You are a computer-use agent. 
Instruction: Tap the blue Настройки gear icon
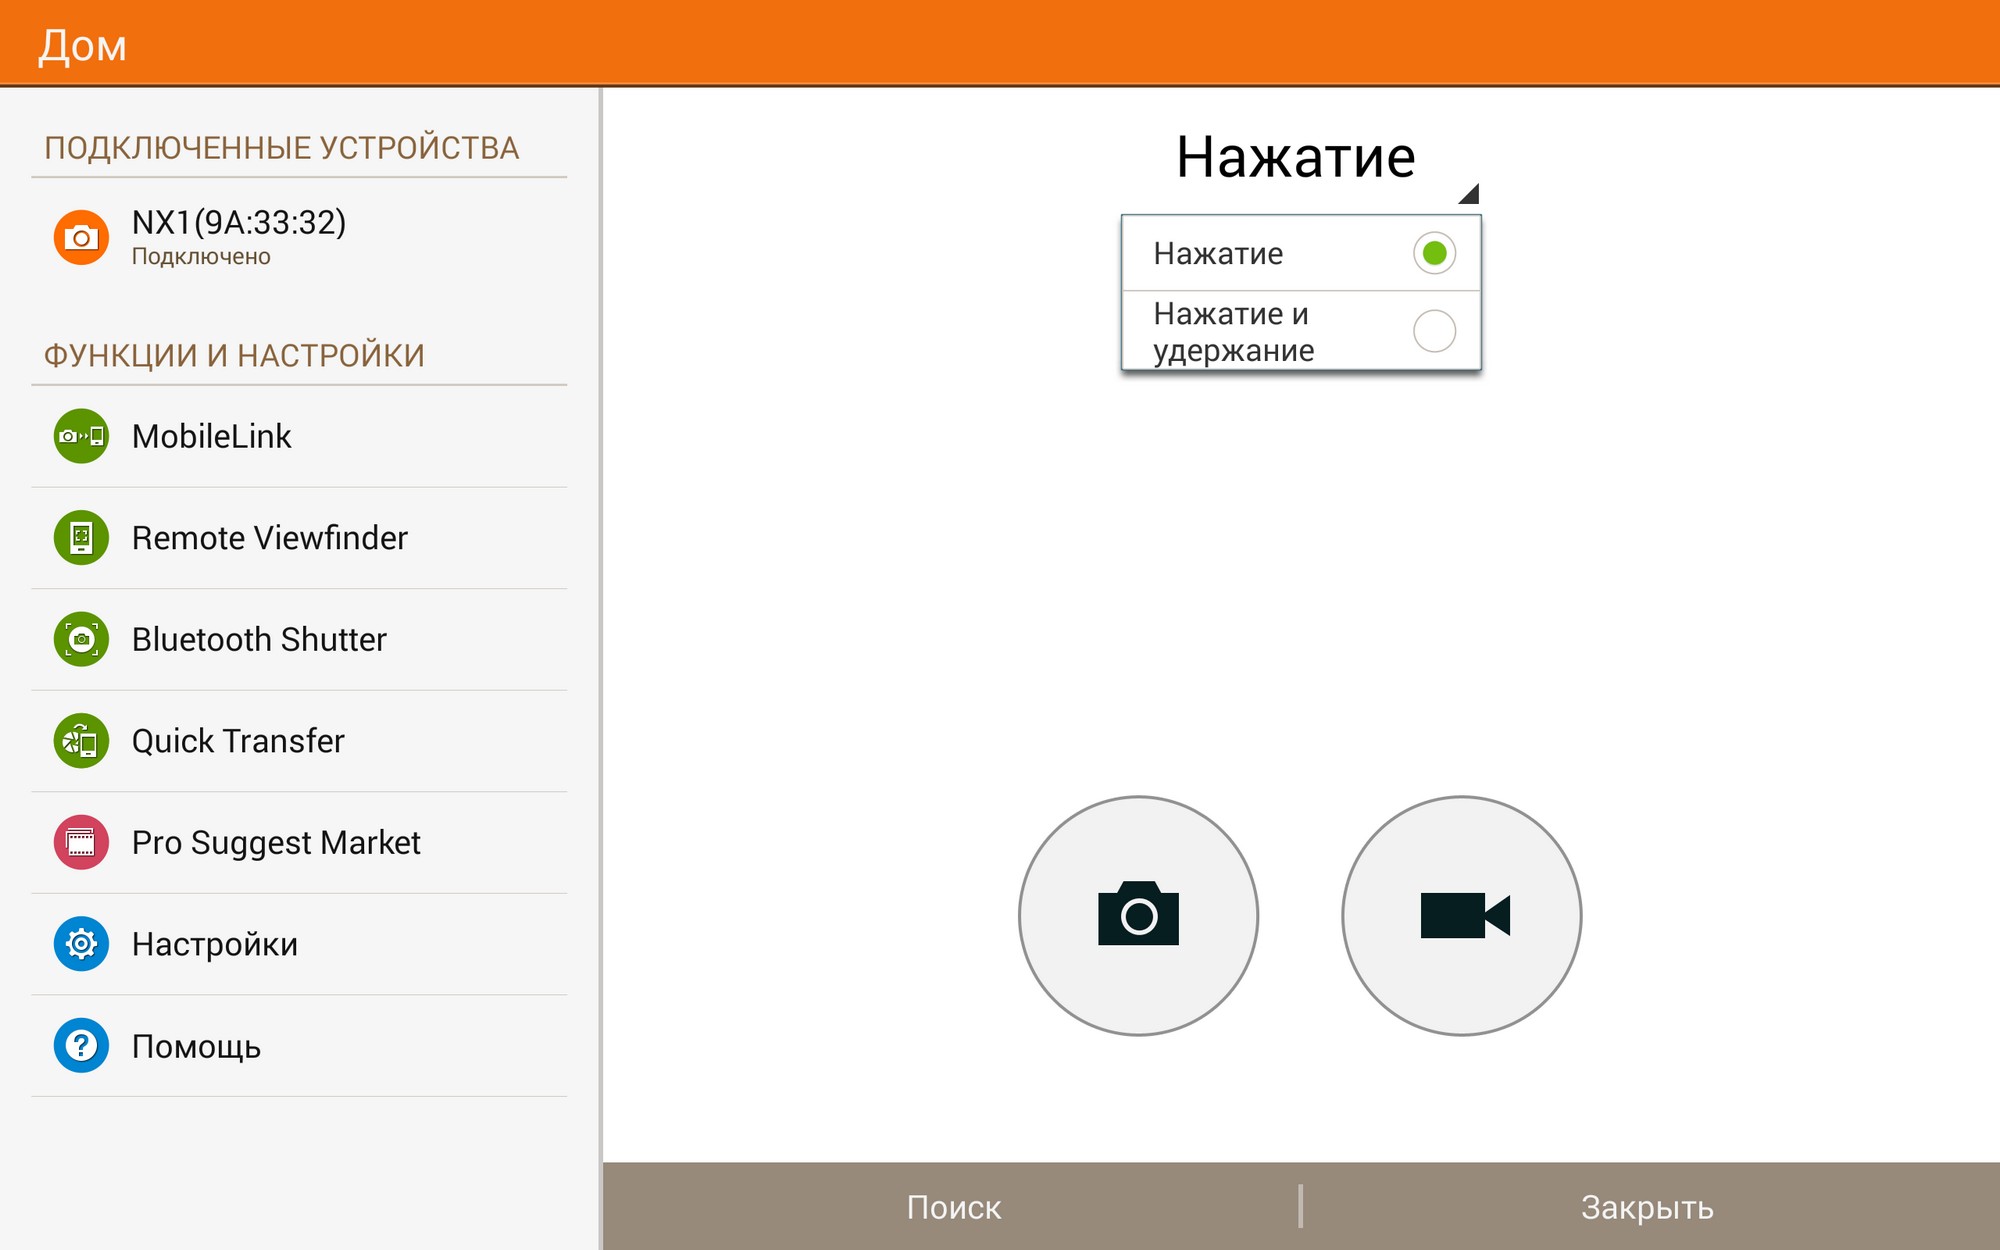tap(81, 944)
